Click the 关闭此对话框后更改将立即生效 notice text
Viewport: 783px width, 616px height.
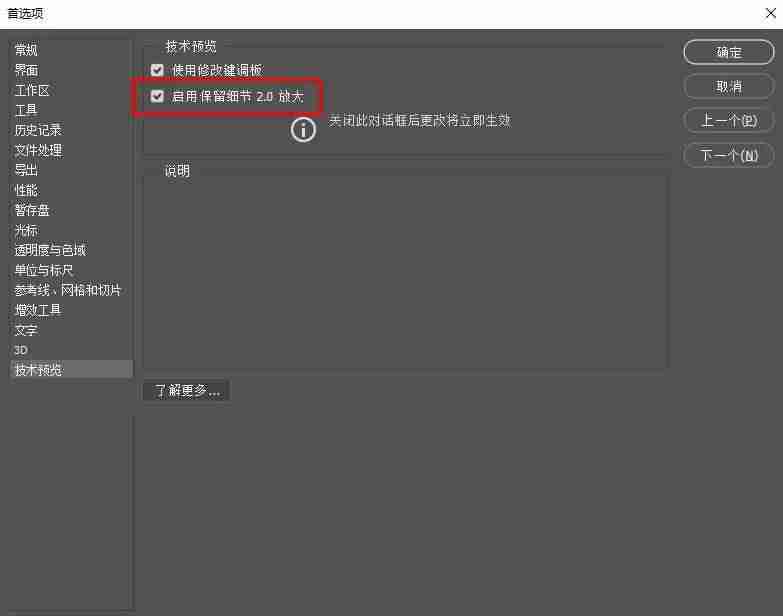click(419, 120)
